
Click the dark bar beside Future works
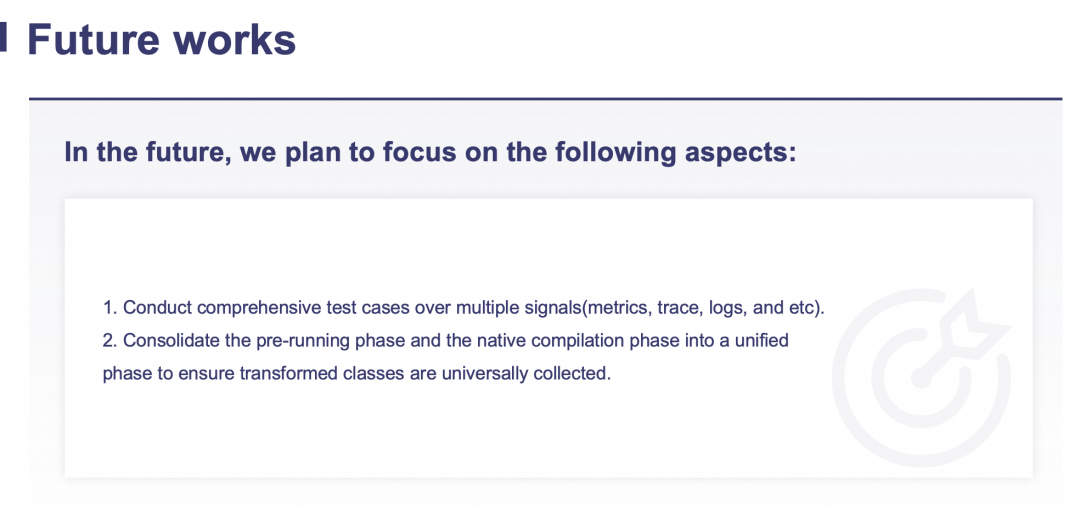pos(3,37)
